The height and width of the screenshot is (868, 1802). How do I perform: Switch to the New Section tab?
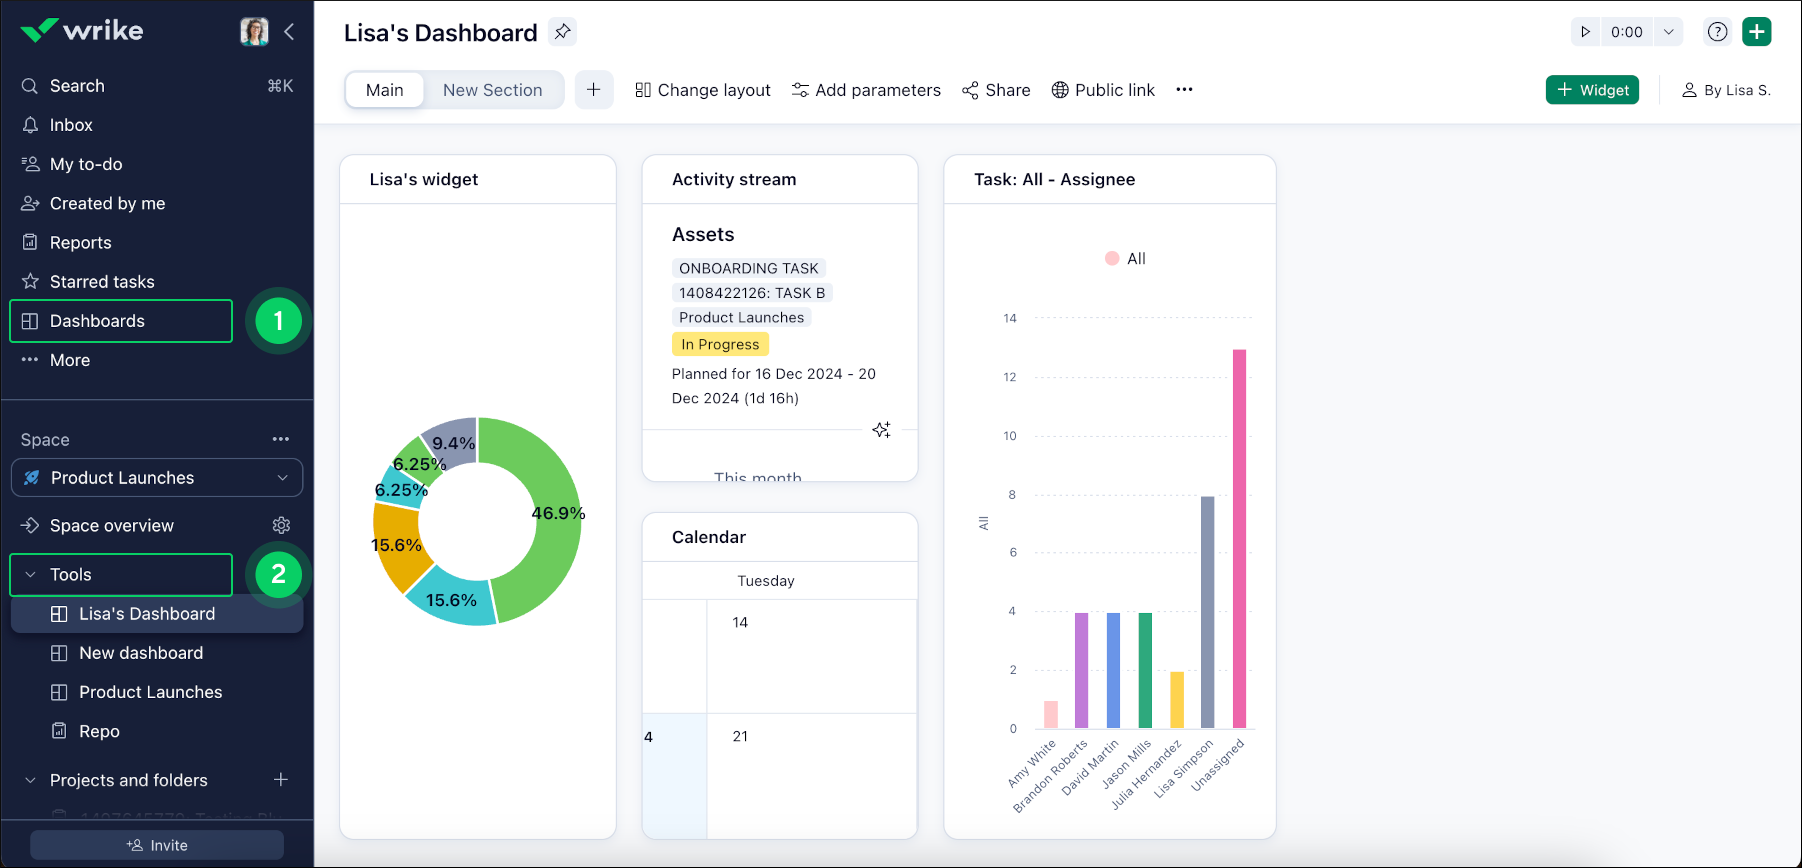[x=492, y=90]
